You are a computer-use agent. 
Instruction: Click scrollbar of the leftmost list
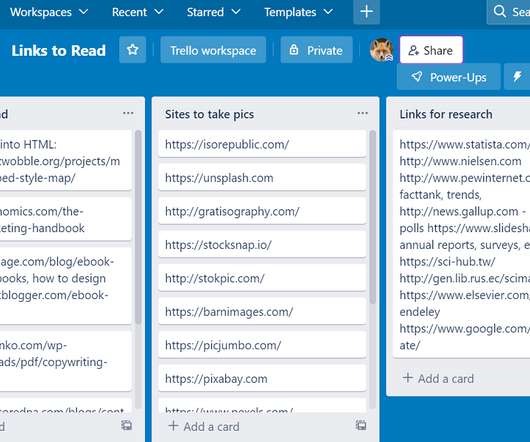(x=138, y=226)
